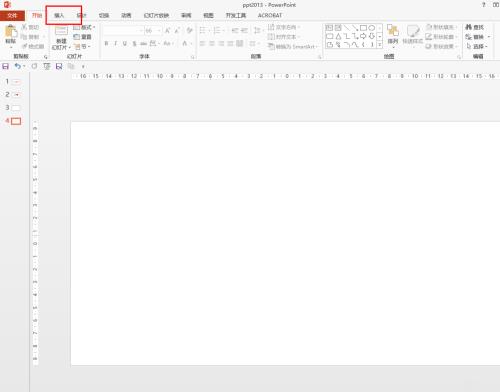
Task: Pick the rectangle shape in gallery
Action: (363, 28)
